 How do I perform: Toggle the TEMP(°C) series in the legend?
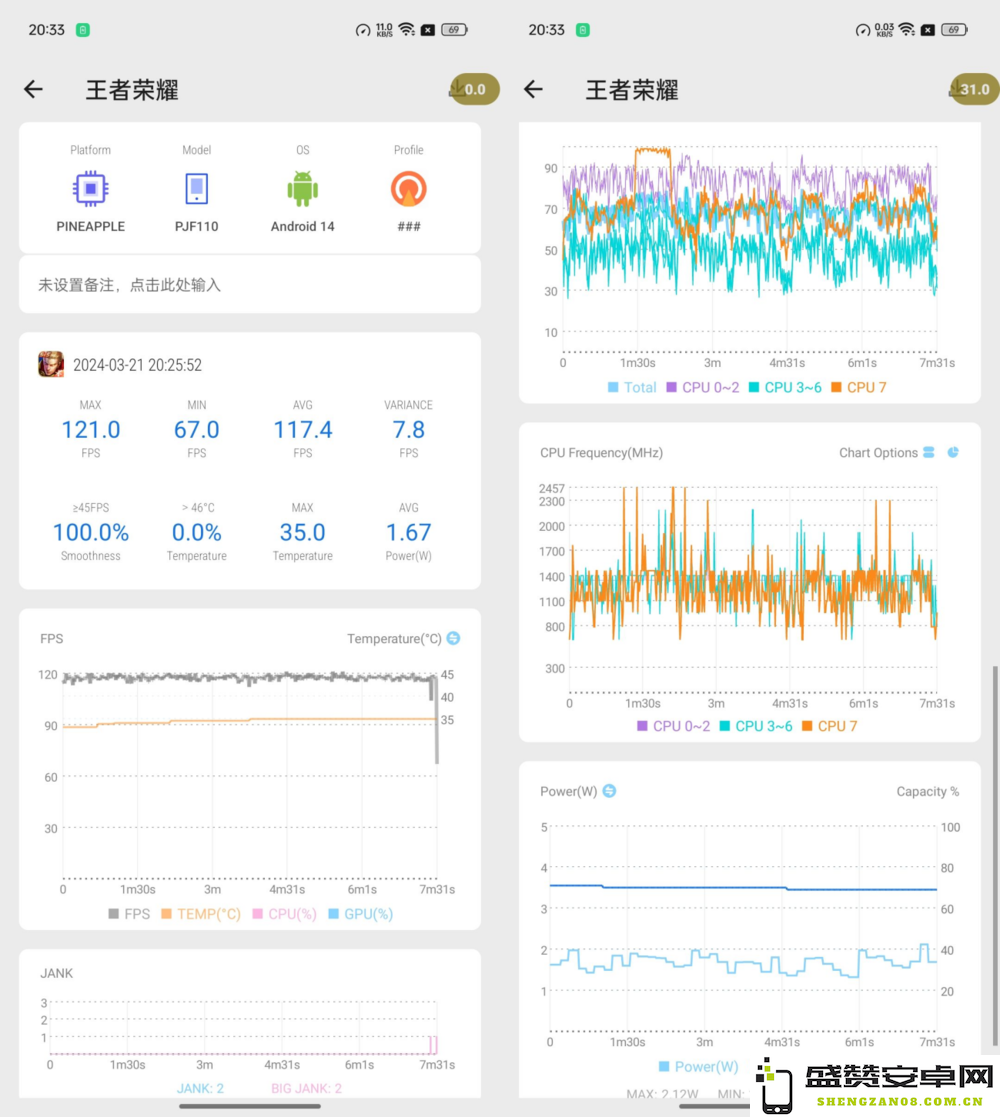click(x=201, y=914)
